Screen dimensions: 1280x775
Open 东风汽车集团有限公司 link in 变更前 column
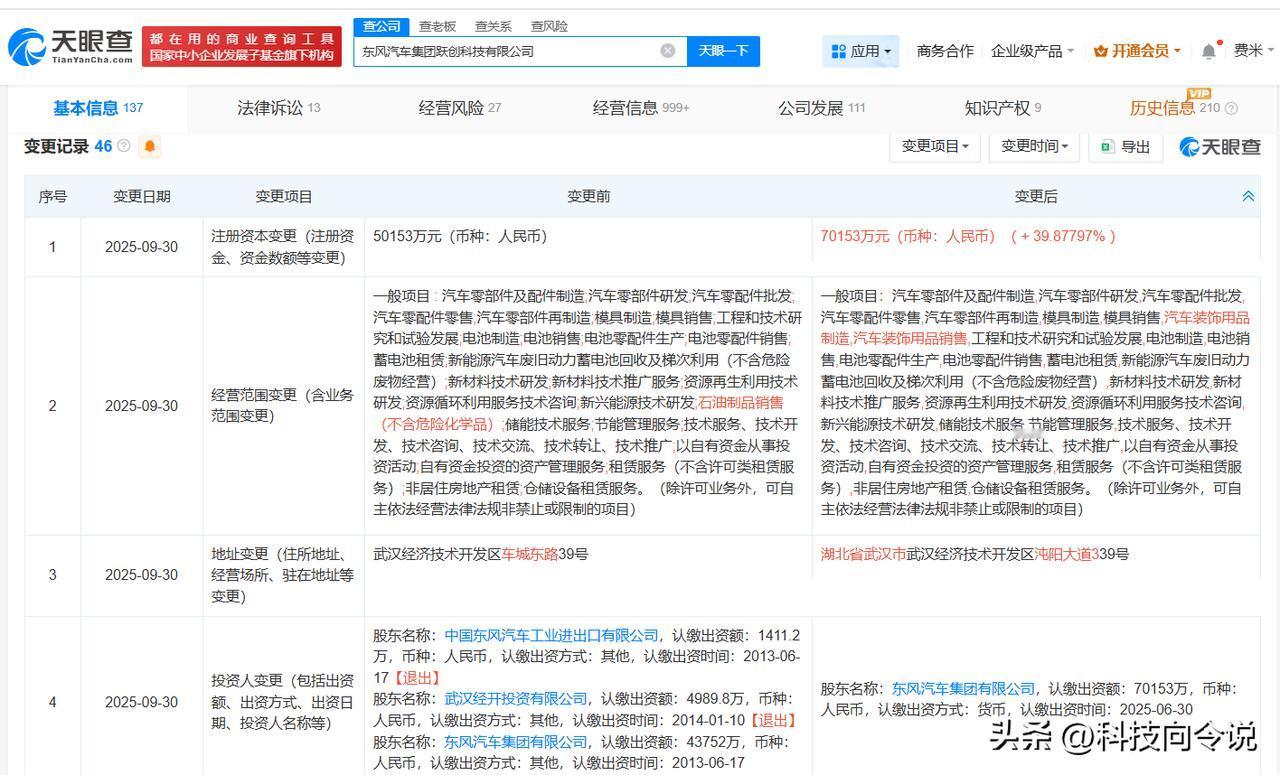(516, 741)
